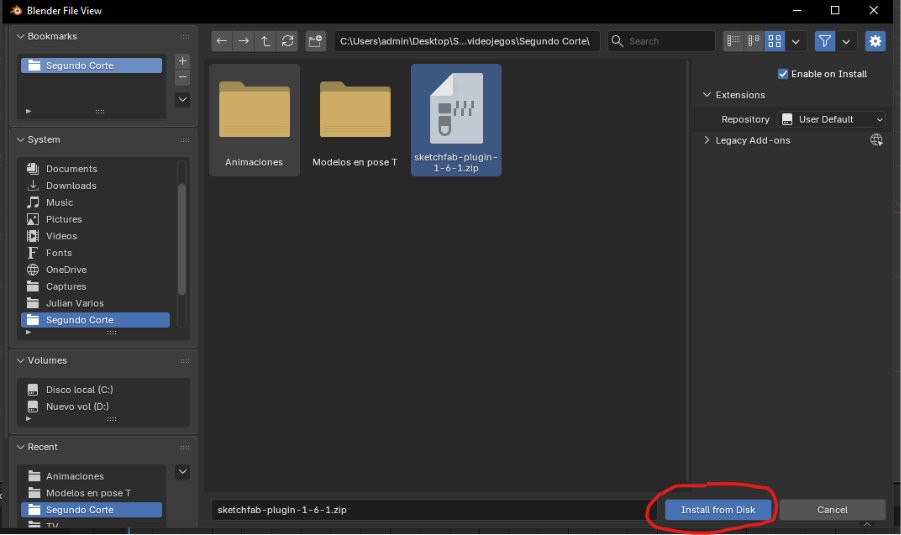Refresh the file list
901x535 pixels.
point(287,41)
